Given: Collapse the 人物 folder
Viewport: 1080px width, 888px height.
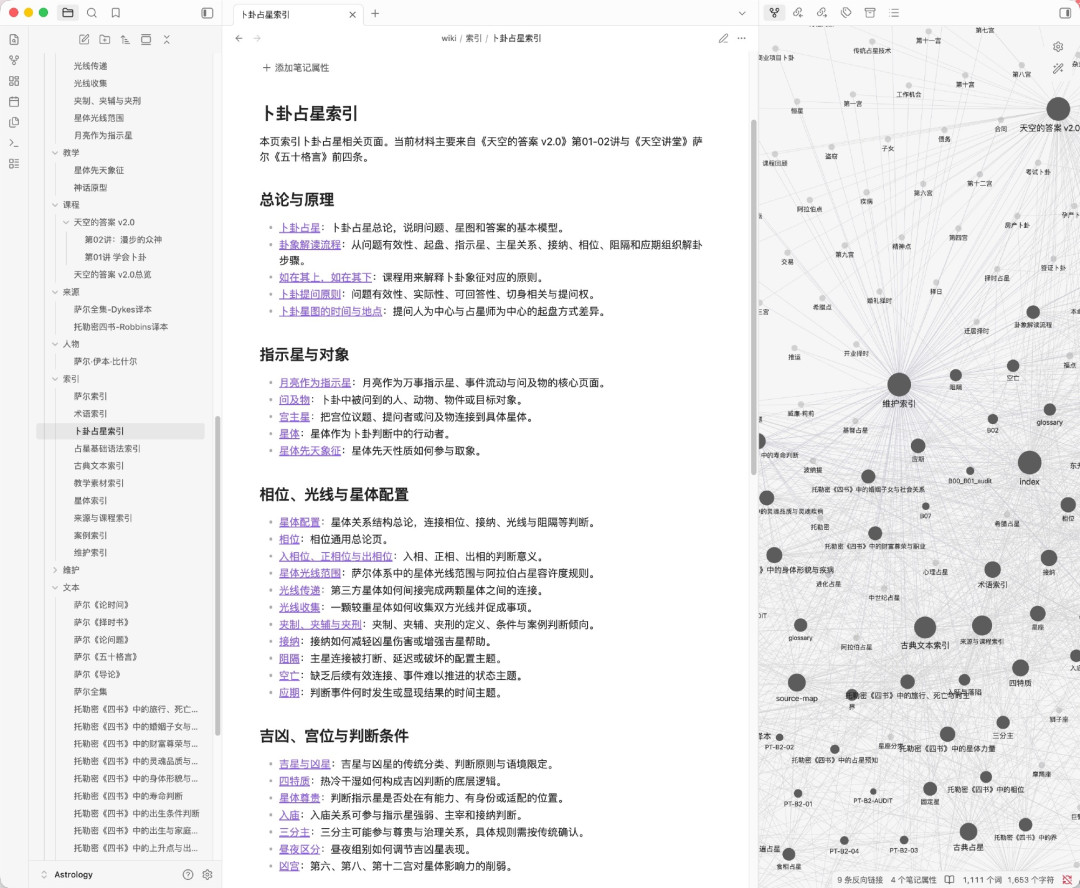Looking at the screenshot, I should pos(55,344).
